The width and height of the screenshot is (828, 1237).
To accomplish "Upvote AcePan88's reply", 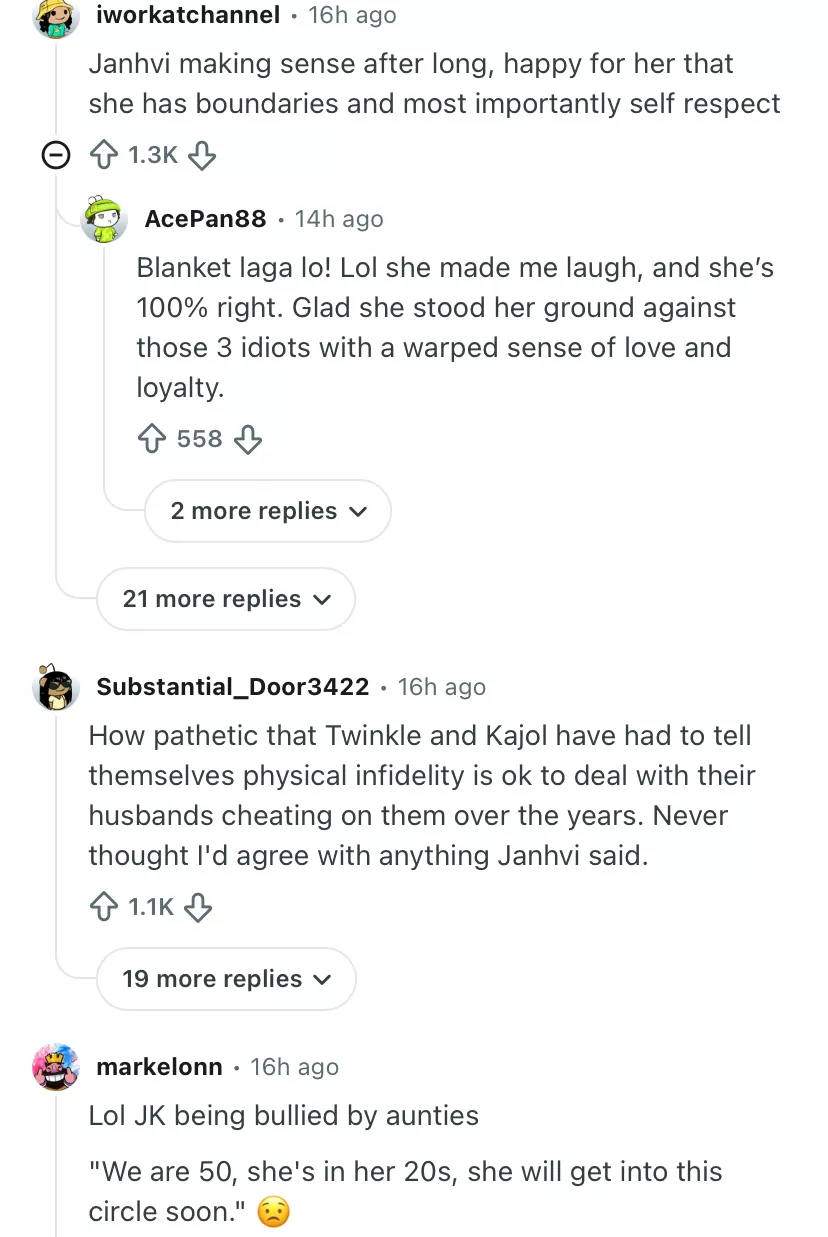I will 152,439.
